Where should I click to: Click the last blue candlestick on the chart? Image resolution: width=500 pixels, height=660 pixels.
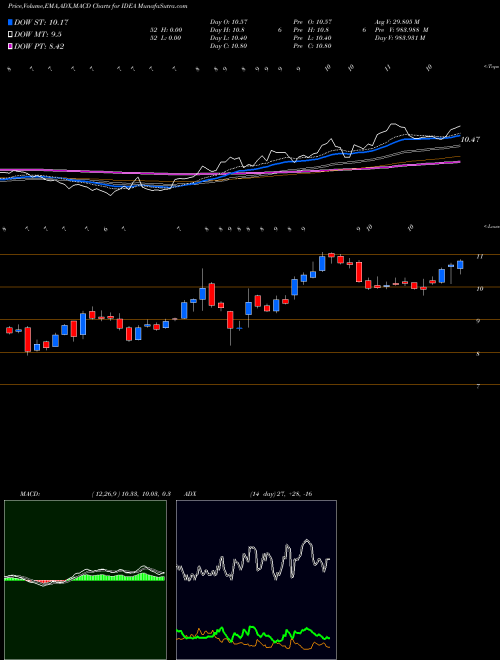click(460, 265)
